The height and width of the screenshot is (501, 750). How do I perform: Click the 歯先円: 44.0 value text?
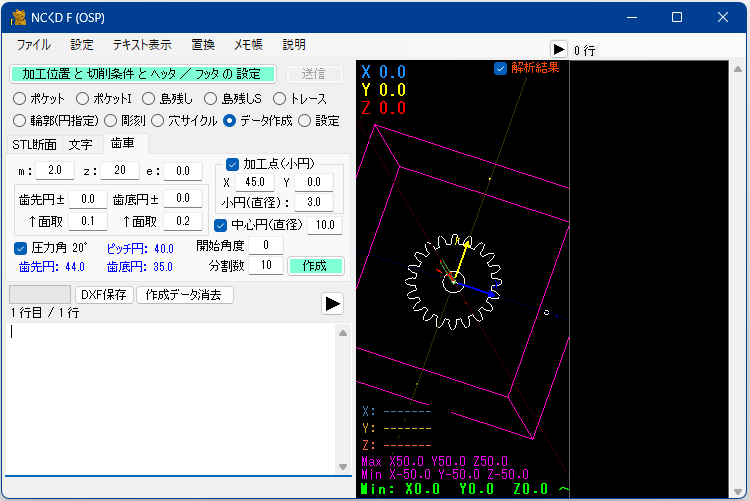[52, 267]
